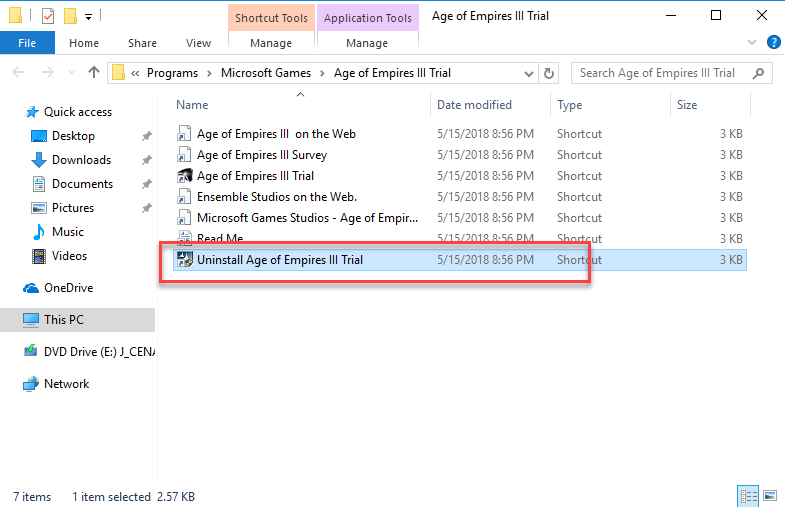Click the This PC monitor icon
This screenshot has width=785, height=507.
point(31,320)
